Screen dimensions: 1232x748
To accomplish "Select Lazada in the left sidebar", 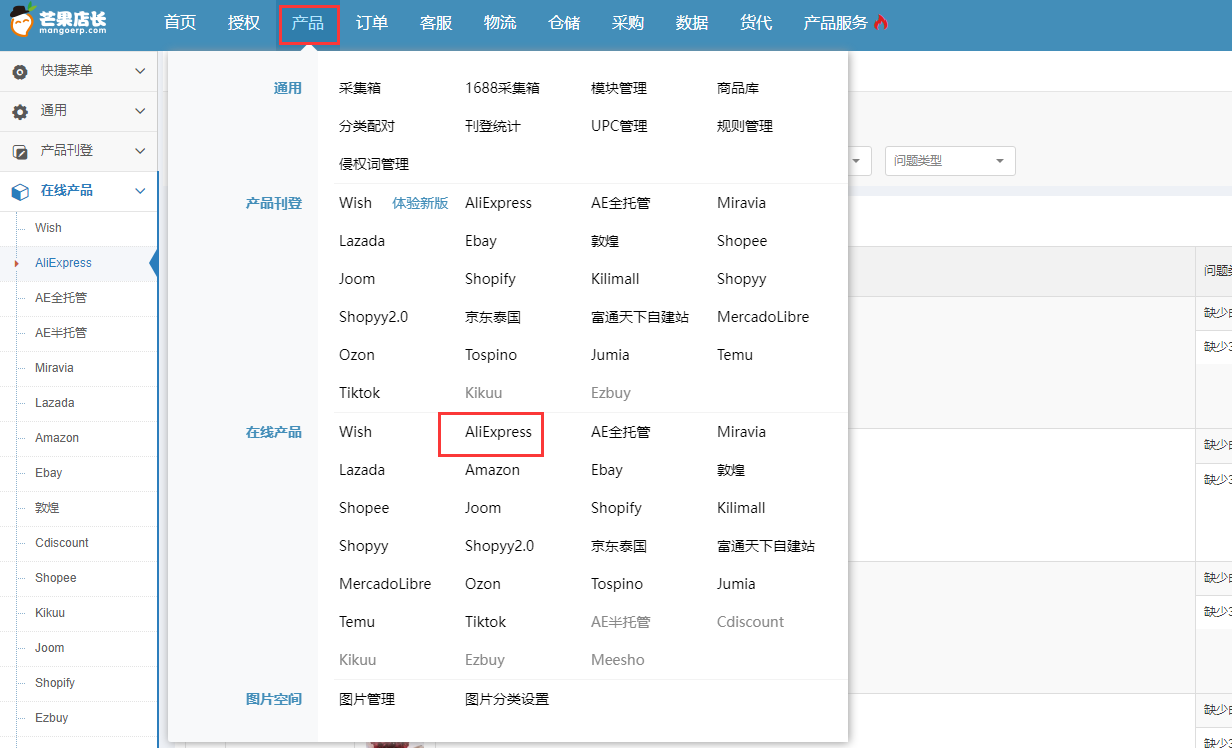I will coord(54,403).
